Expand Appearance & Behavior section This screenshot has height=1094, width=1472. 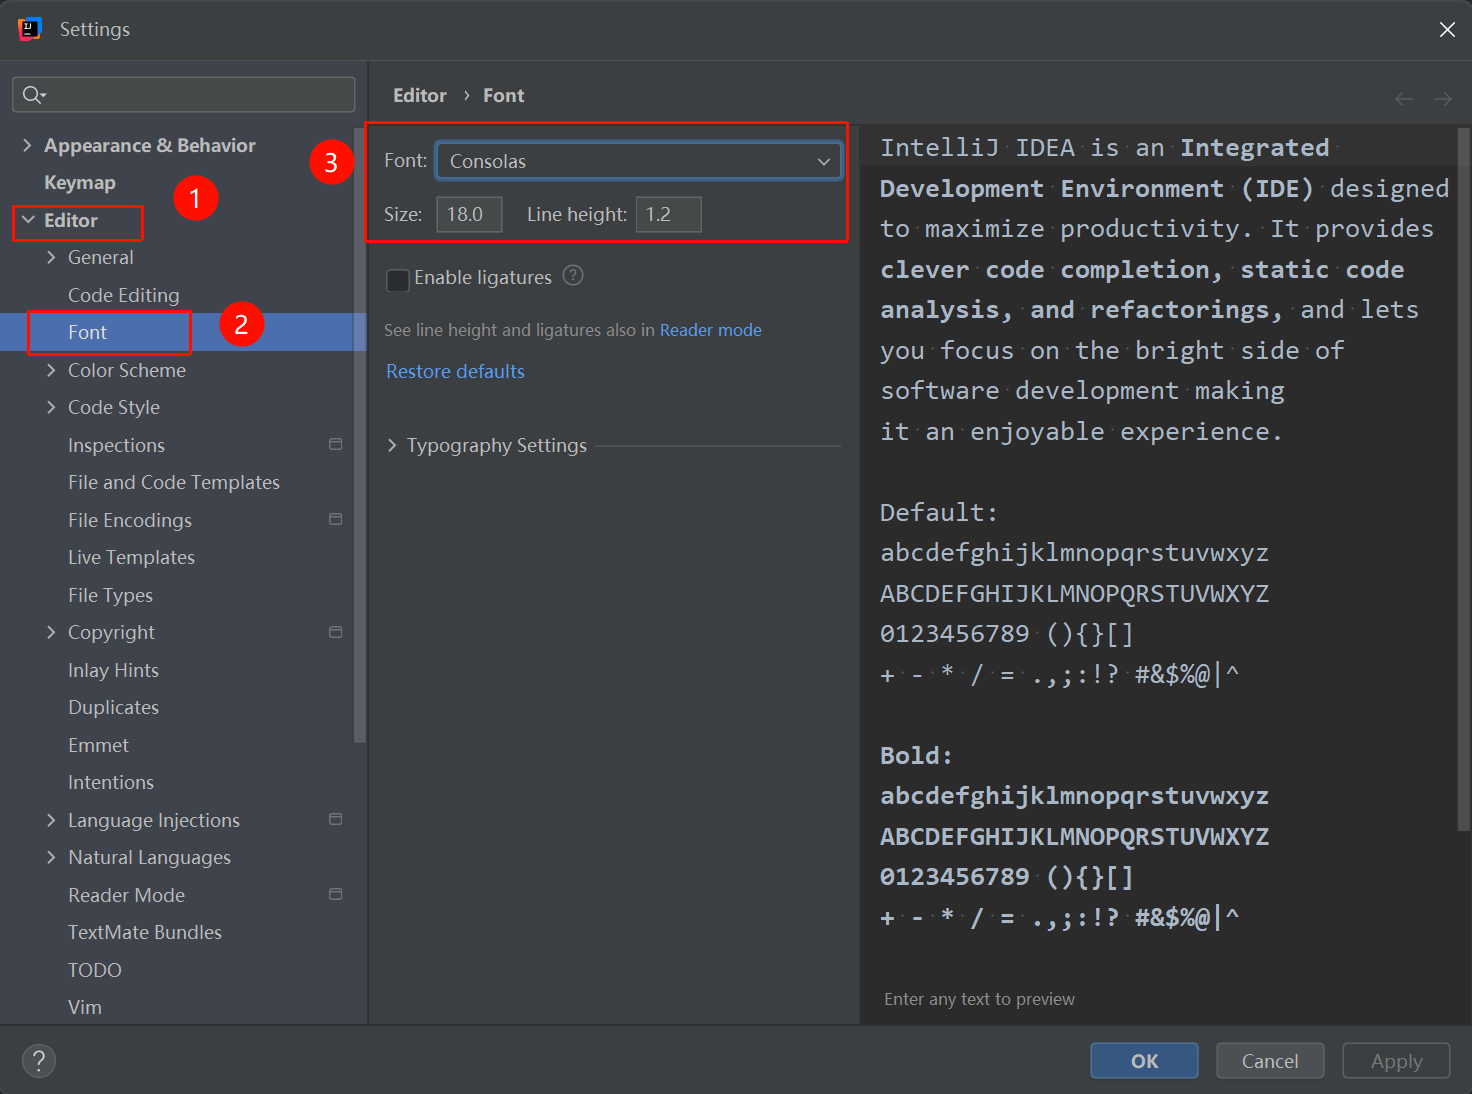click(27, 145)
